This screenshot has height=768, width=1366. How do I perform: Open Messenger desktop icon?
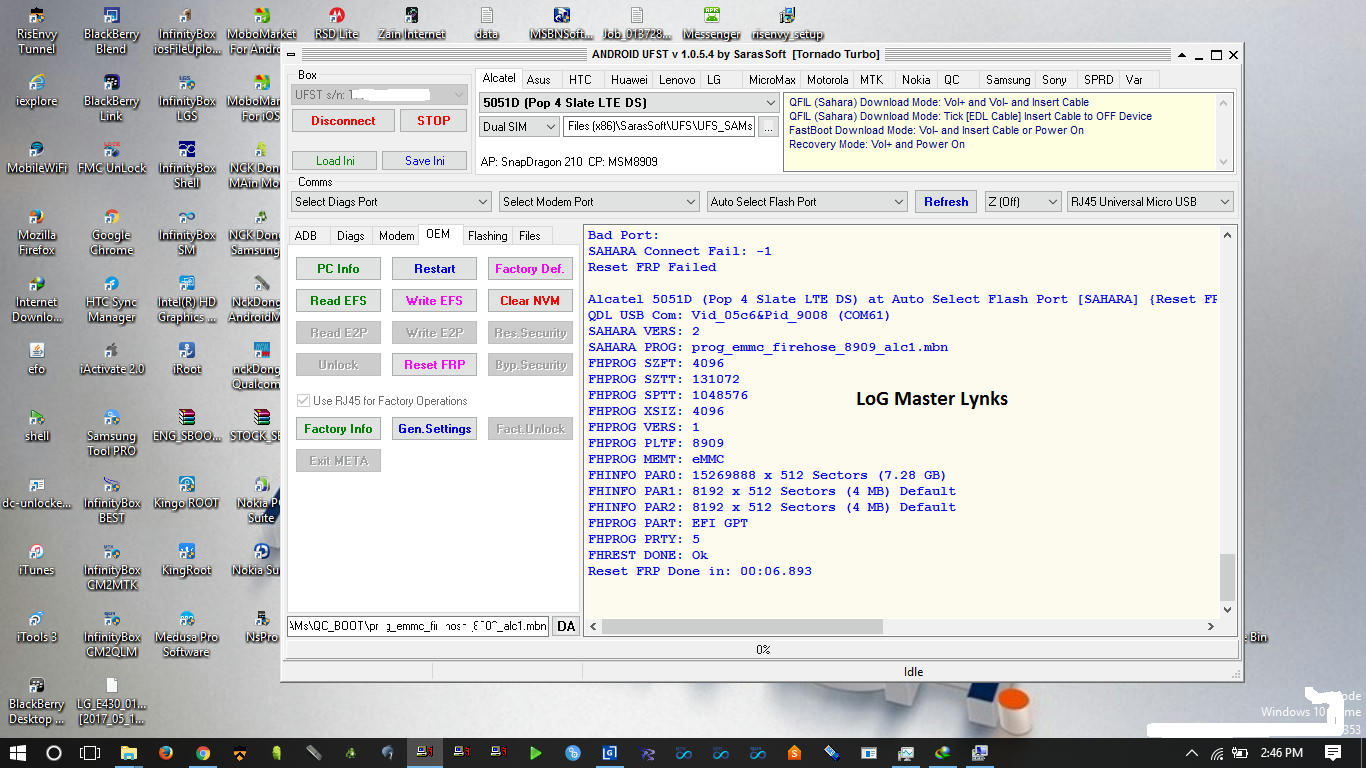pos(711,23)
